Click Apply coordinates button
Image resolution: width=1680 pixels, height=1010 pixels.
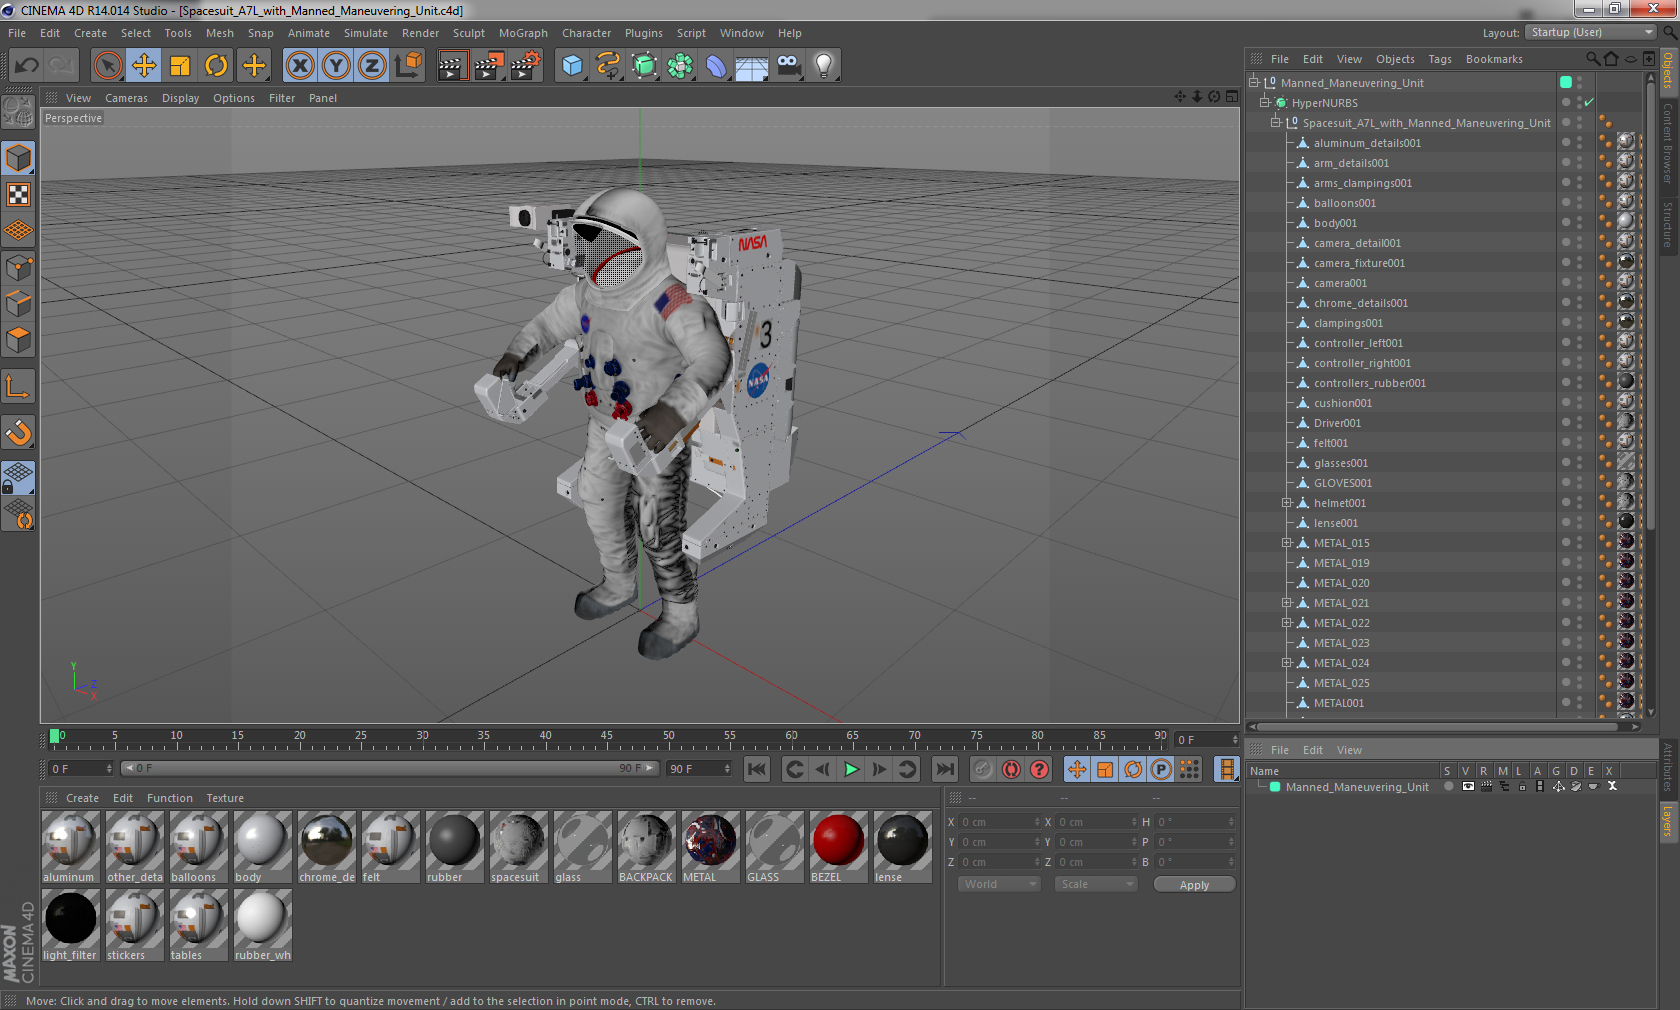point(1194,884)
